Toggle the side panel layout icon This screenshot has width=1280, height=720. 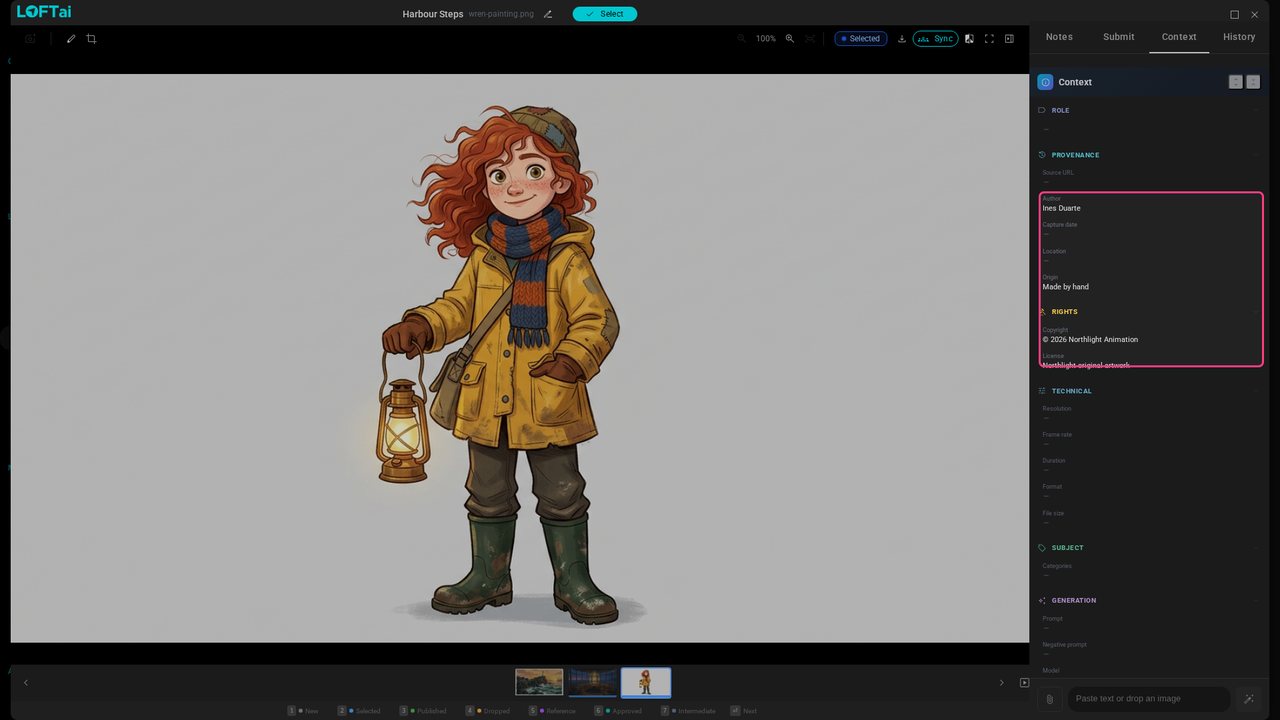1009,39
